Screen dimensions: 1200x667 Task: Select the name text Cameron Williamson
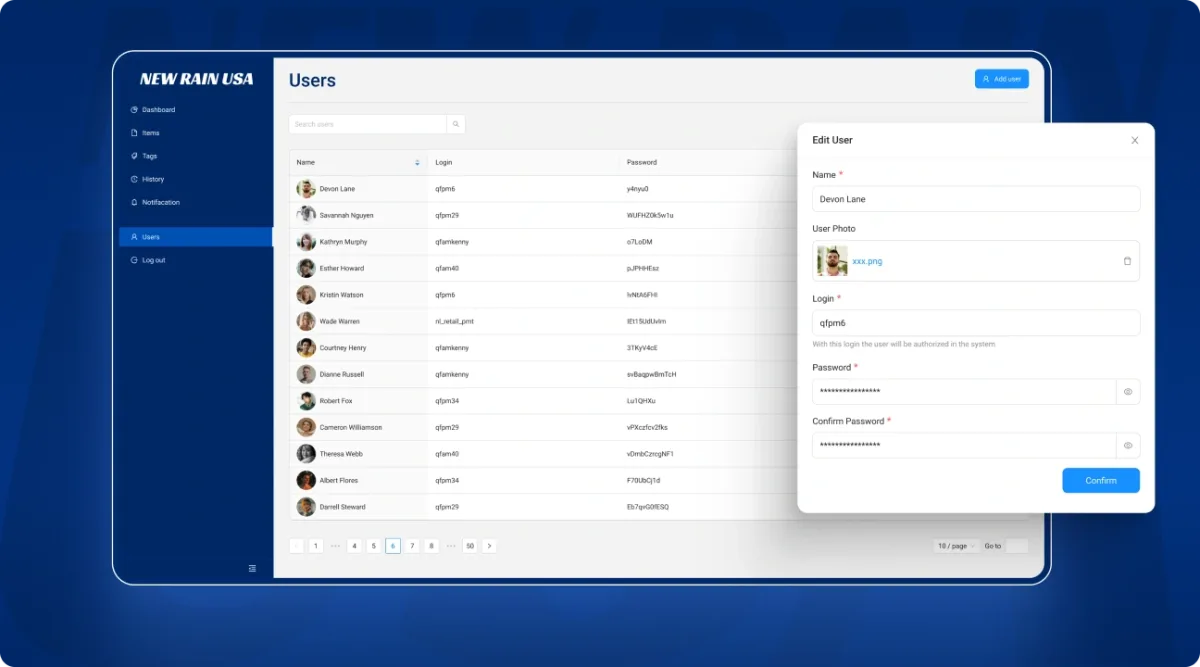[351, 427]
